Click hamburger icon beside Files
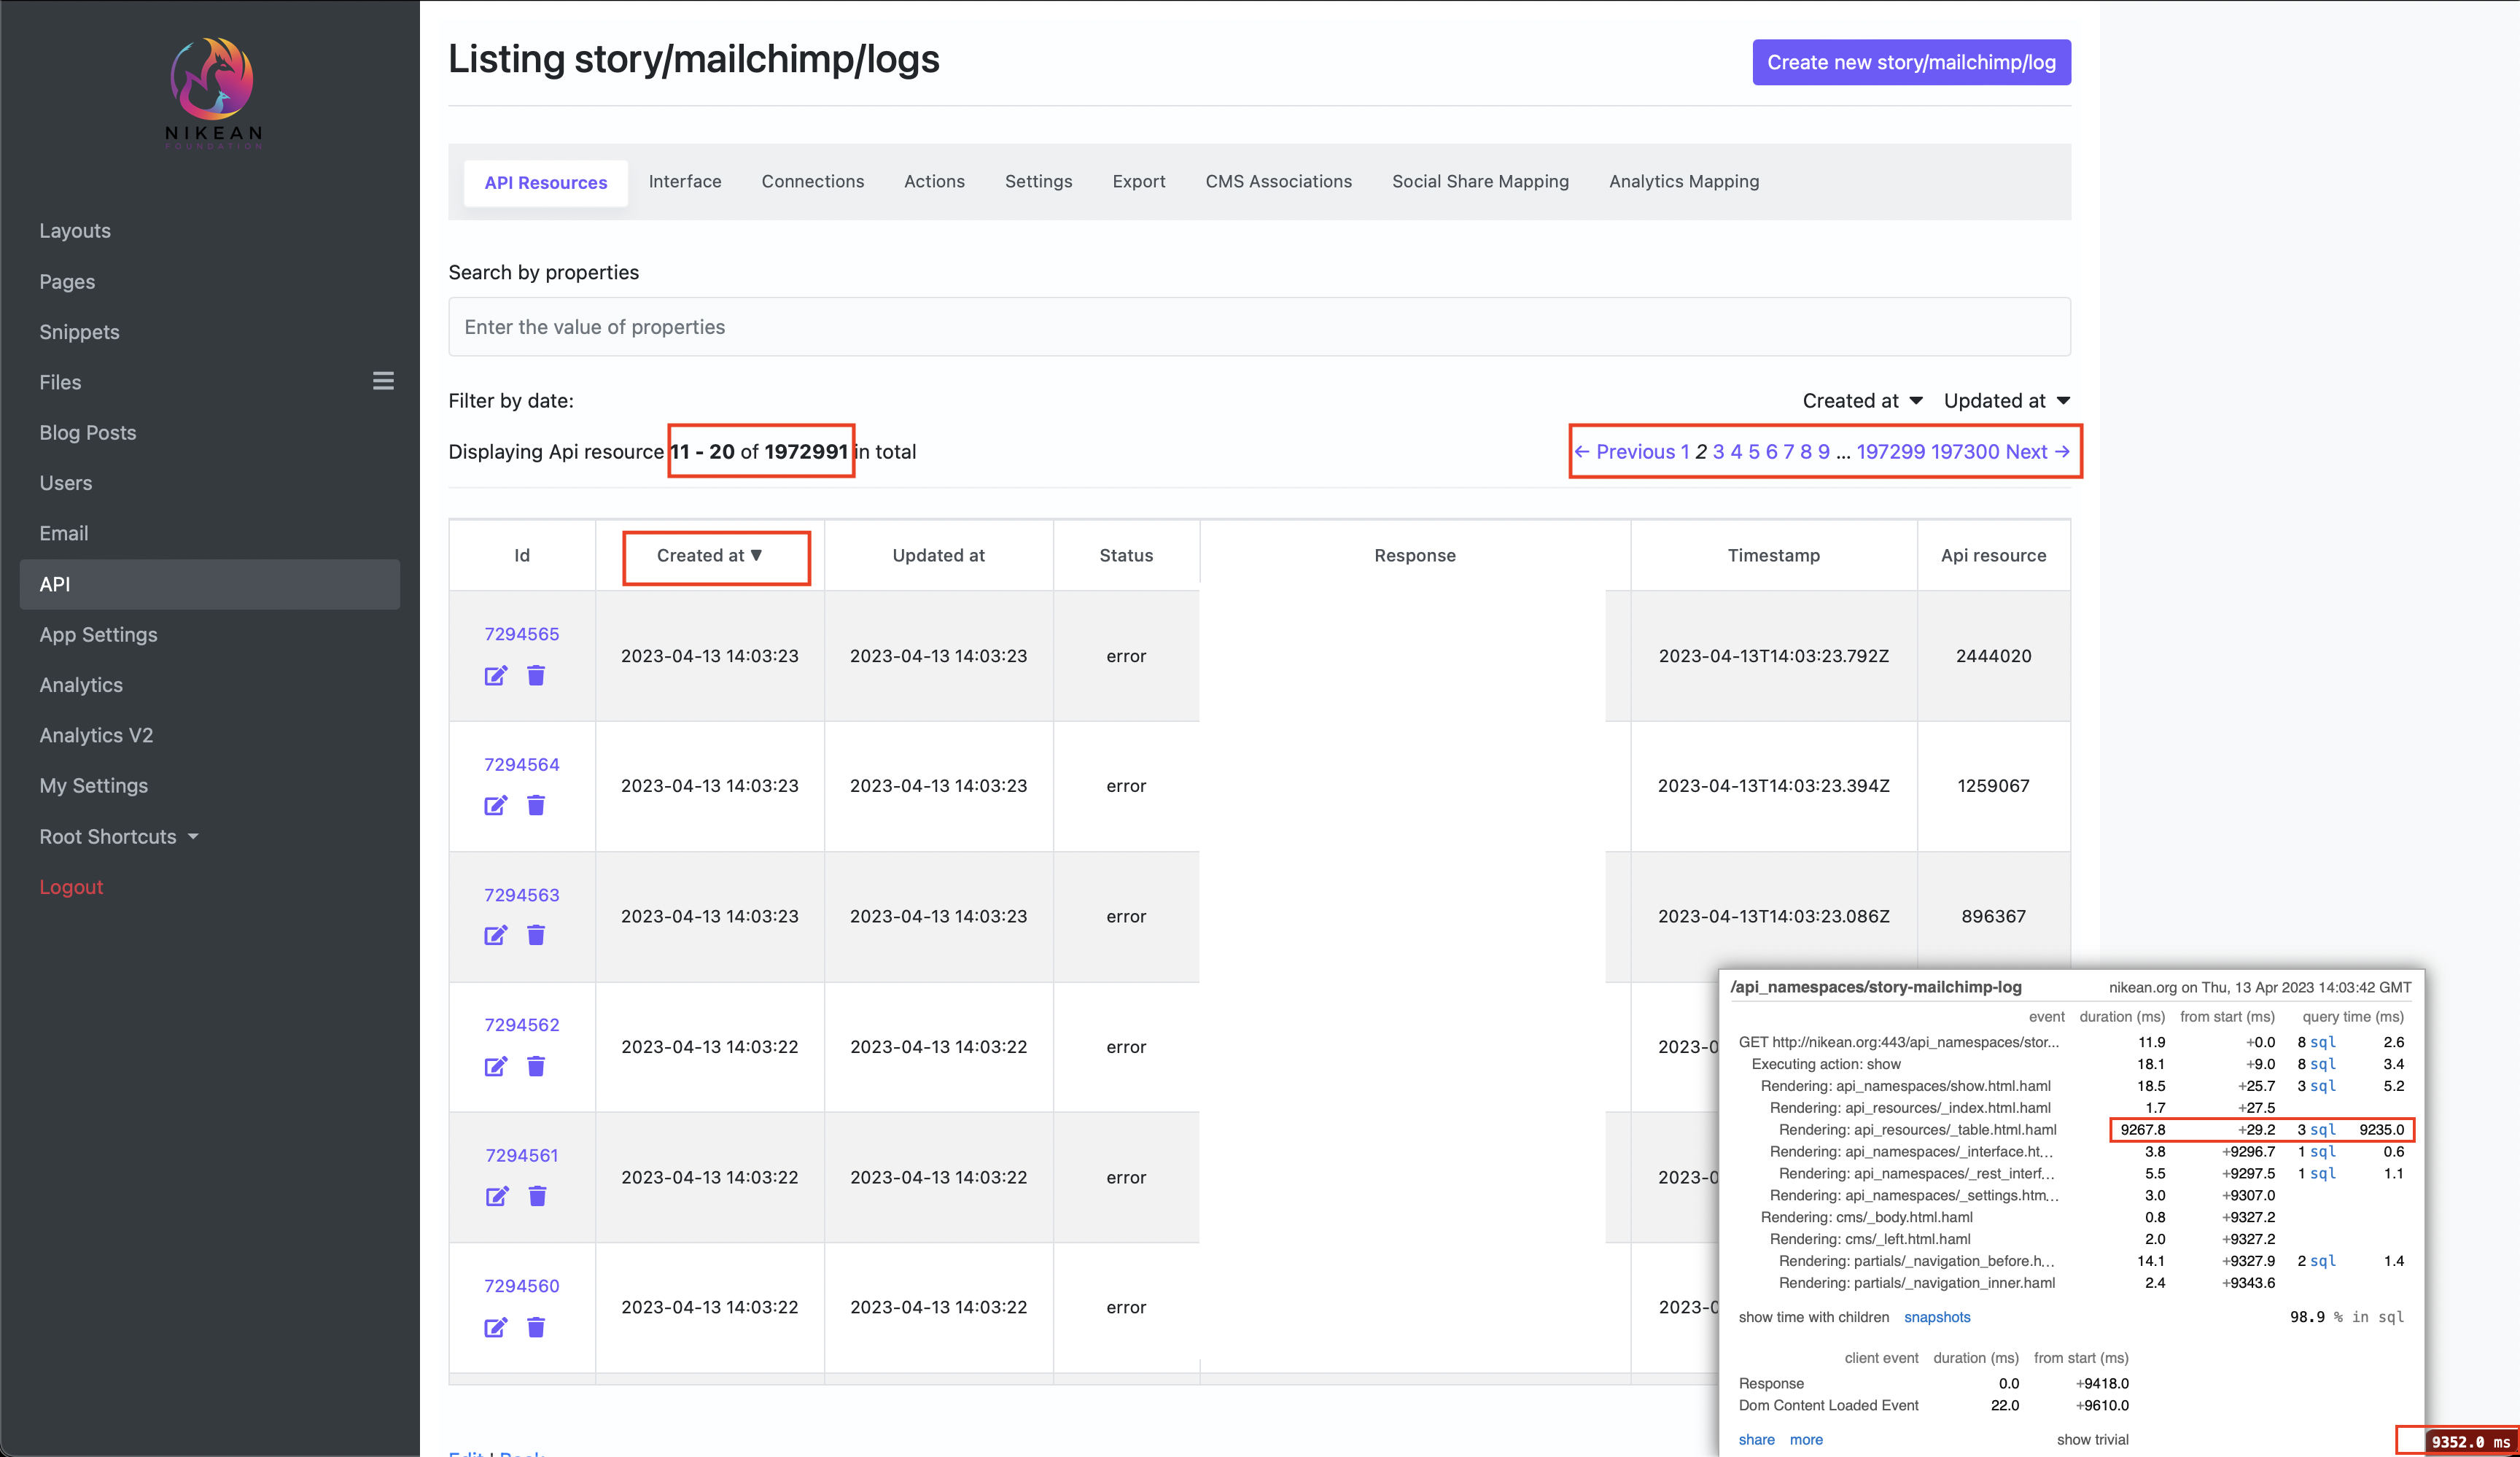Image resolution: width=2520 pixels, height=1457 pixels. (x=383, y=381)
